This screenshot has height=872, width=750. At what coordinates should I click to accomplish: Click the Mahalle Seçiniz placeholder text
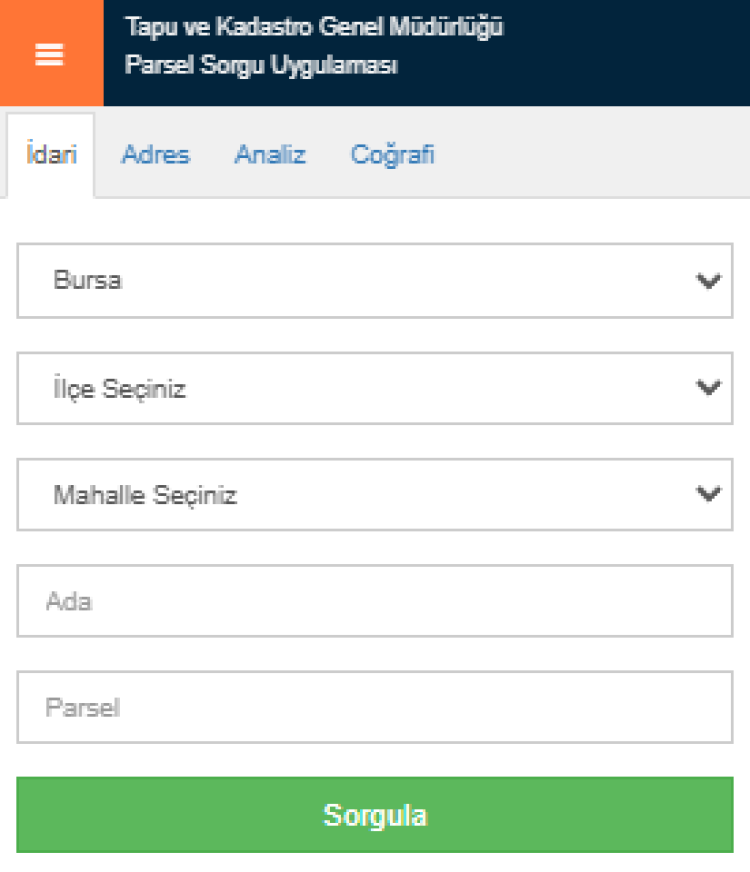click(x=145, y=495)
